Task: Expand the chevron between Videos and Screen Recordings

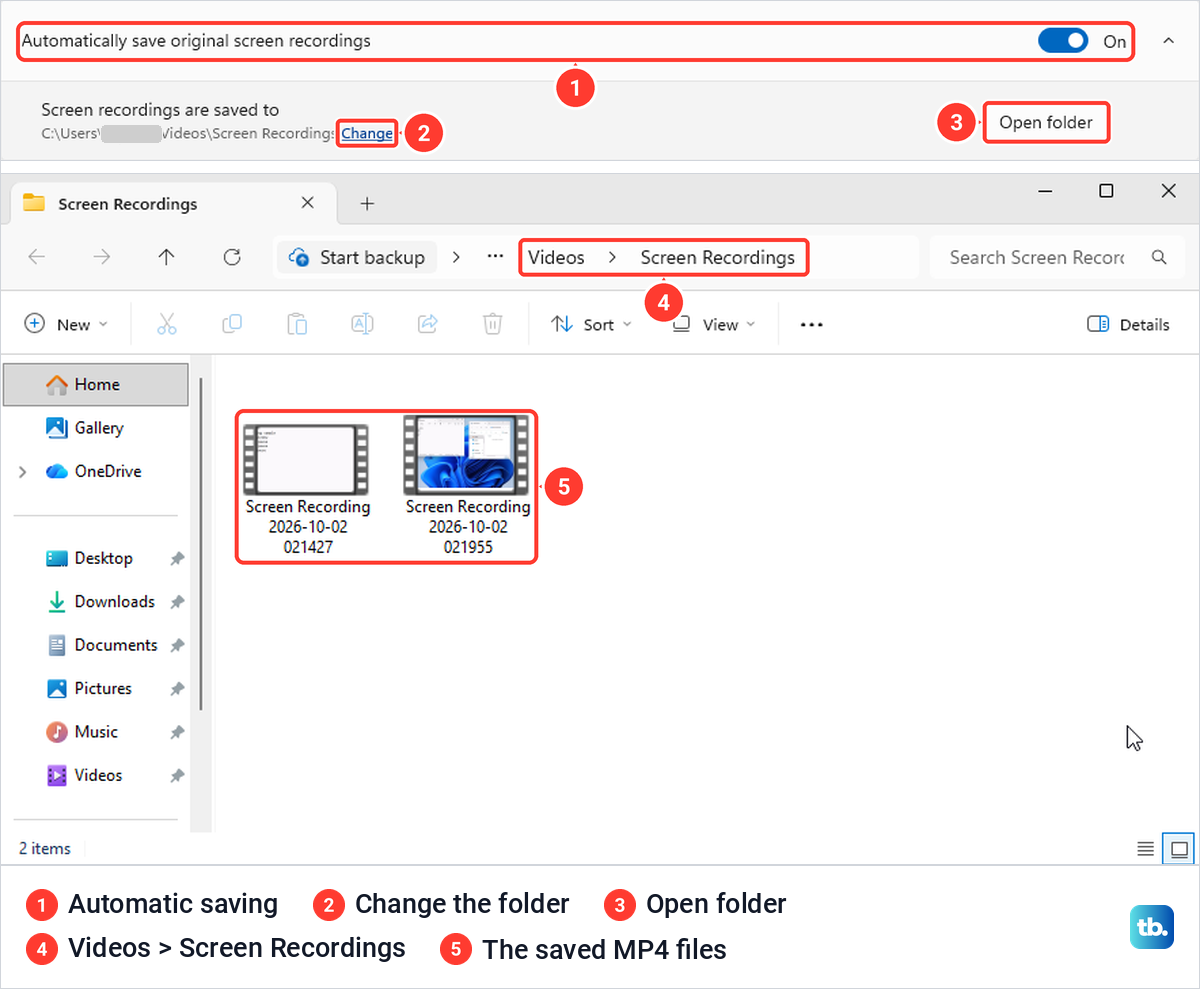Action: pyautogui.click(x=612, y=257)
